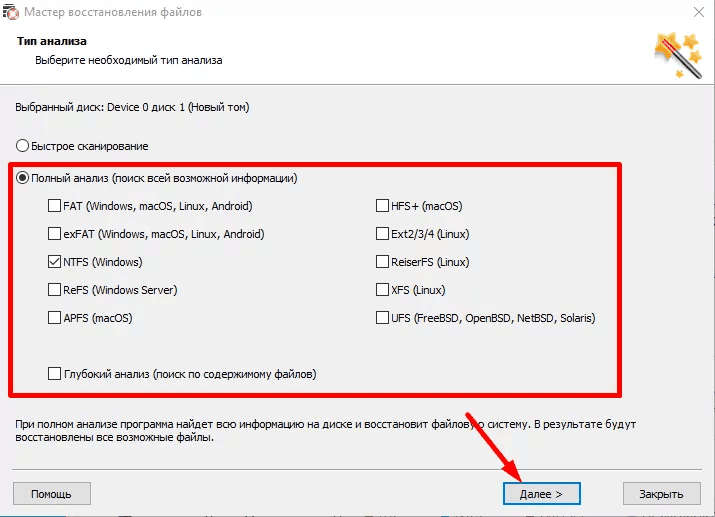This screenshot has width=715, height=517.
Task: Tick the ReiserFS (Linux) checkbox
Action: [382, 263]
